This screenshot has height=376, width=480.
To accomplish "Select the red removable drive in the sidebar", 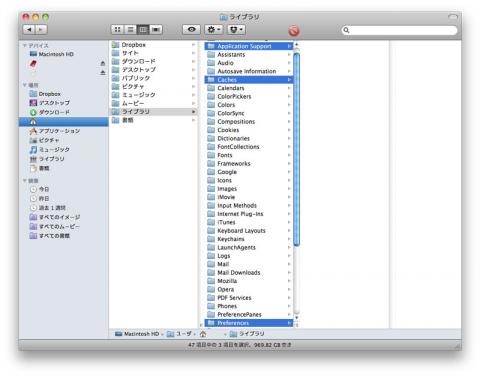I will coord(33,64).
